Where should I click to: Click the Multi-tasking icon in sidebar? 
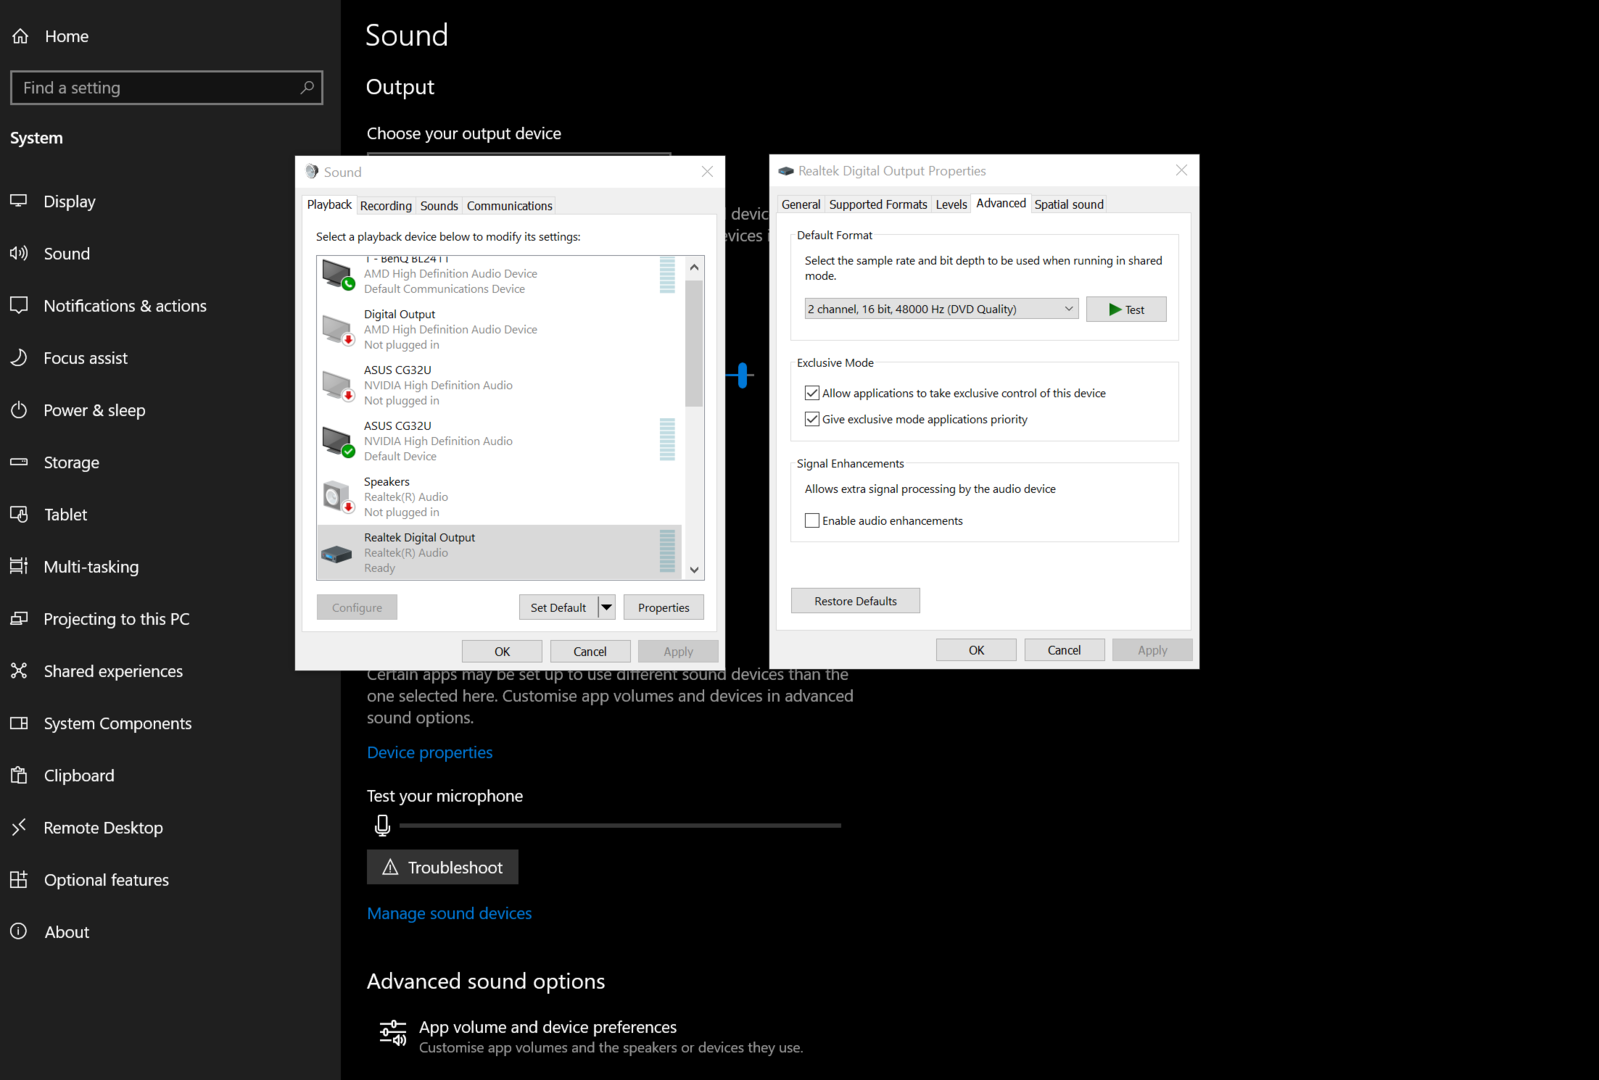[19, 566]
